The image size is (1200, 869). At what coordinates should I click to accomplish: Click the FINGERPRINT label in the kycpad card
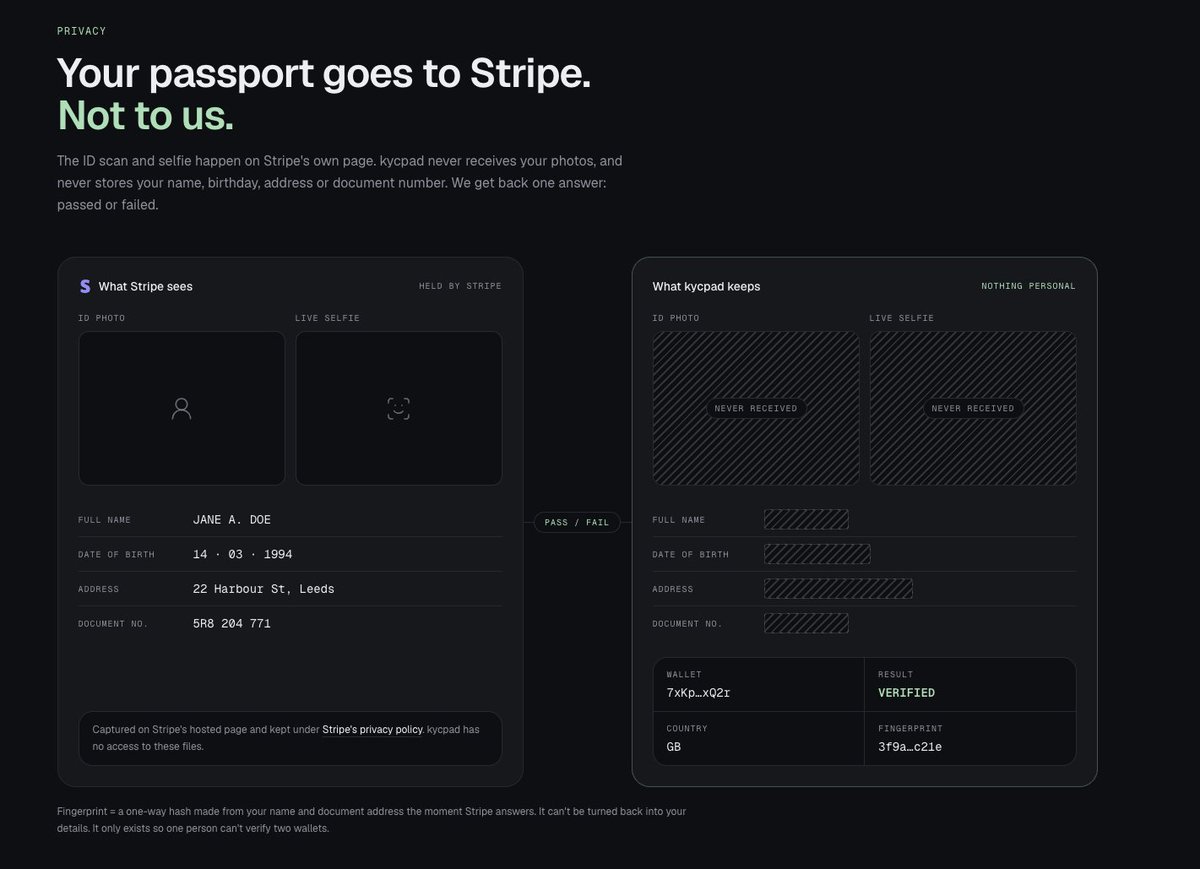[910, 729]
